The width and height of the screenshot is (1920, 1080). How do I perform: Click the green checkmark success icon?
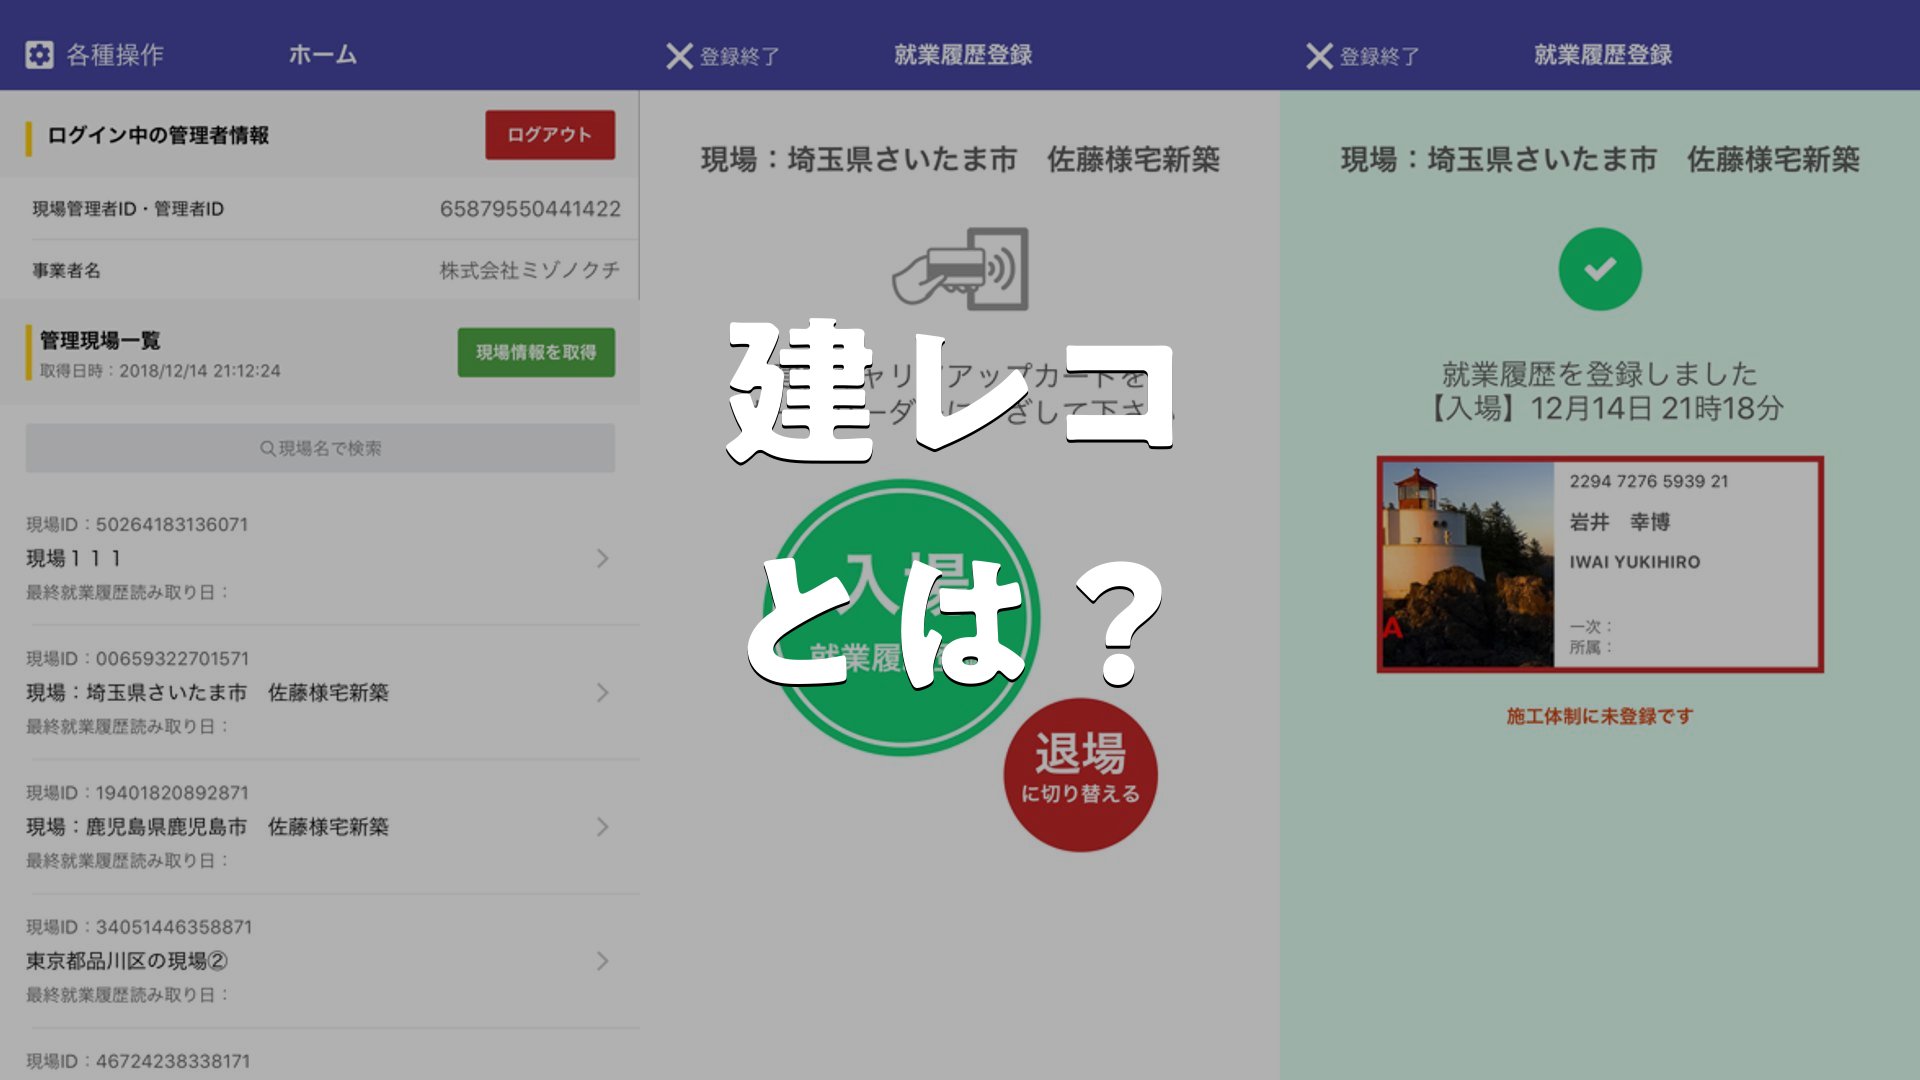pos(1599,269)
